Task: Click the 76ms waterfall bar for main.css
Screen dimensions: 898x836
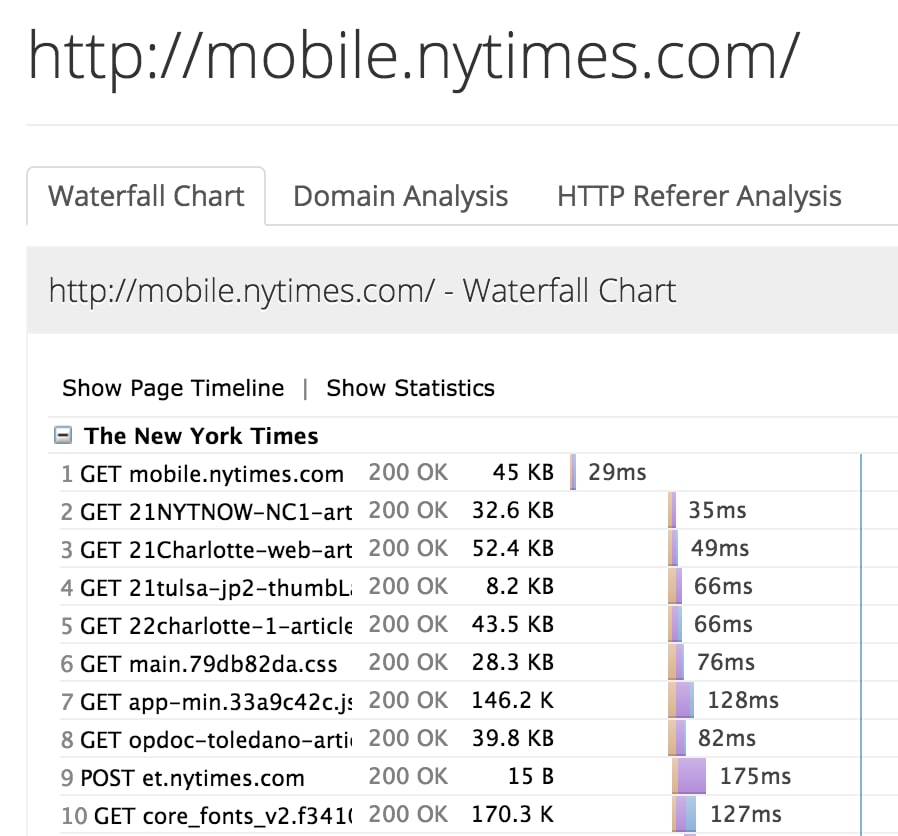Action: (x=676, y=662)
